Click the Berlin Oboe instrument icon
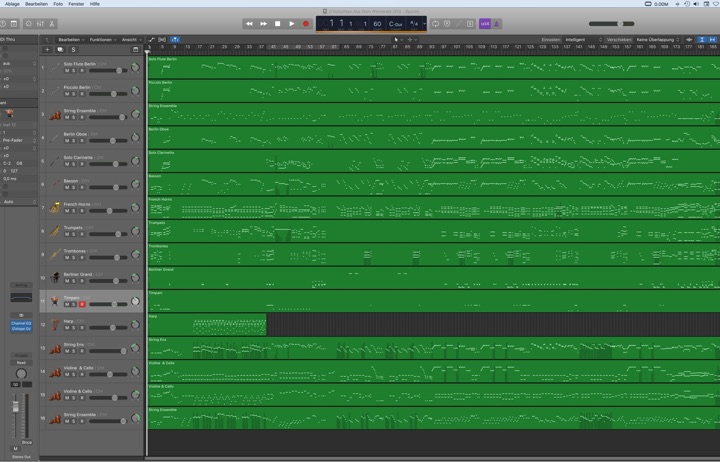Screen dimensions: 720x462 [55, 137]
